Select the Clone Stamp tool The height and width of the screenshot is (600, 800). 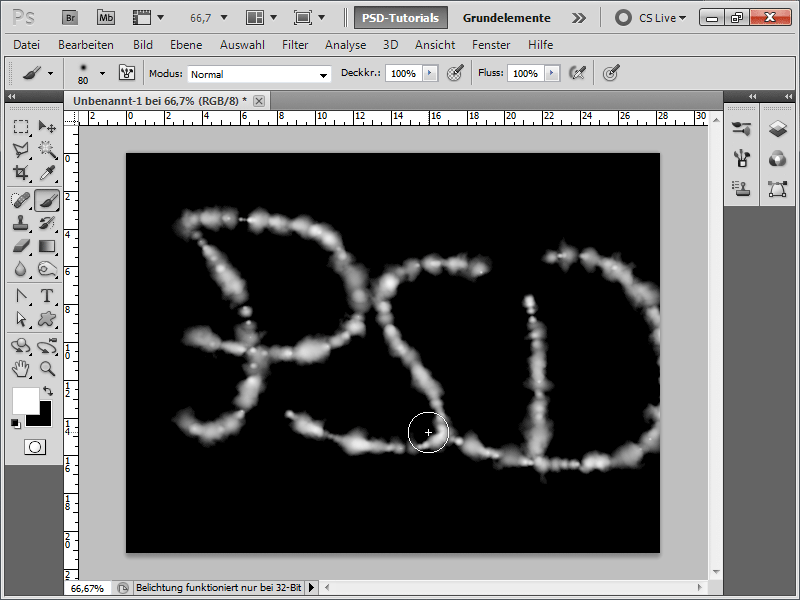(x=21, y=223)
